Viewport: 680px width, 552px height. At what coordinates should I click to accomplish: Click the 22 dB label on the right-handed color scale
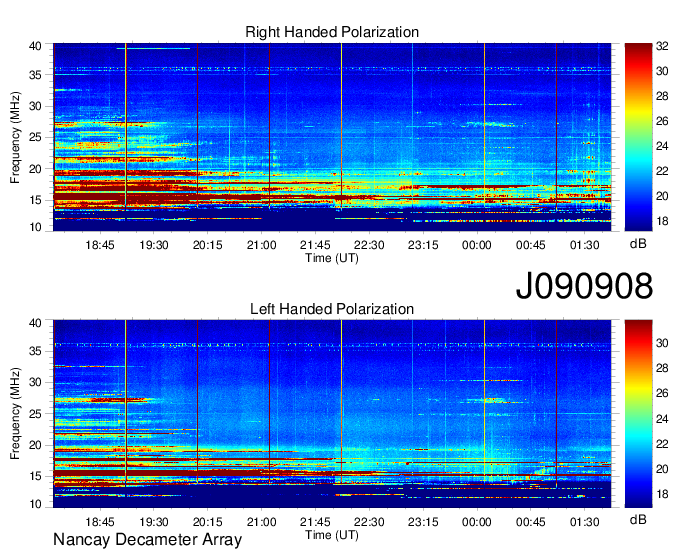tap(662, 171)
